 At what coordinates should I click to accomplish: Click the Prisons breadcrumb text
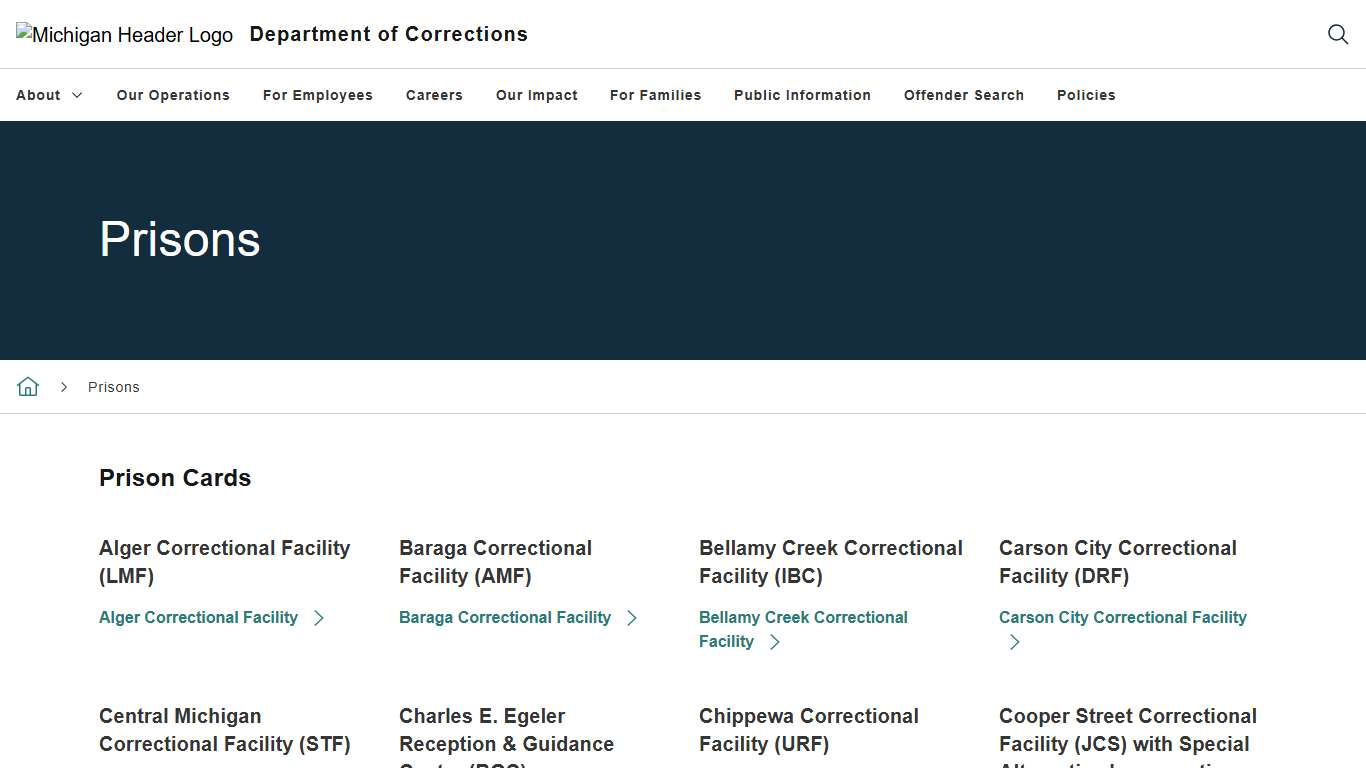(x=114, y=387)
